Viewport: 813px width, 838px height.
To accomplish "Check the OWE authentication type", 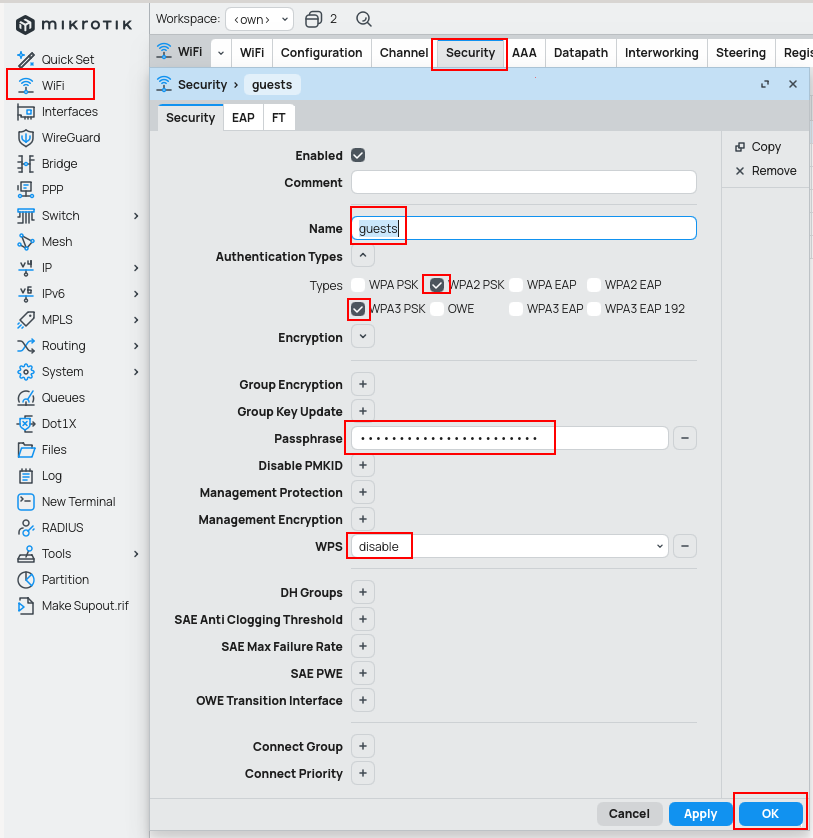I will [x=437, y=309].
